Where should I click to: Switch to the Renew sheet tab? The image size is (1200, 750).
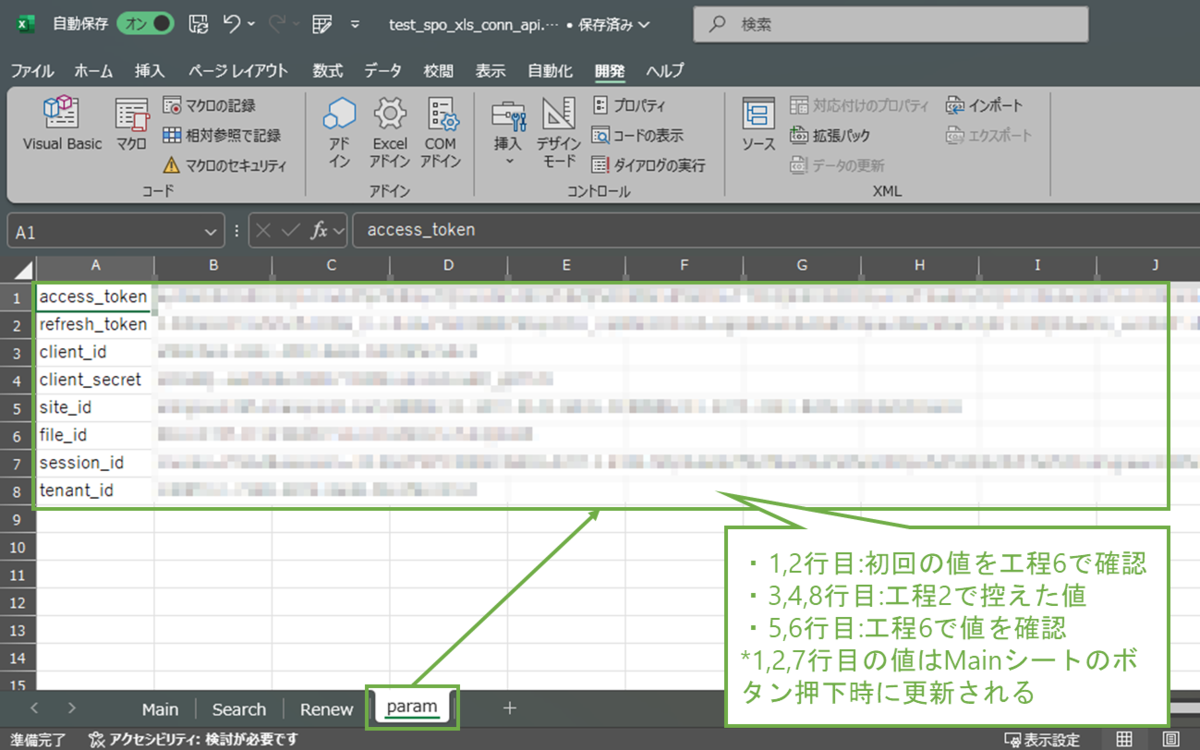(x=327, y=709)
